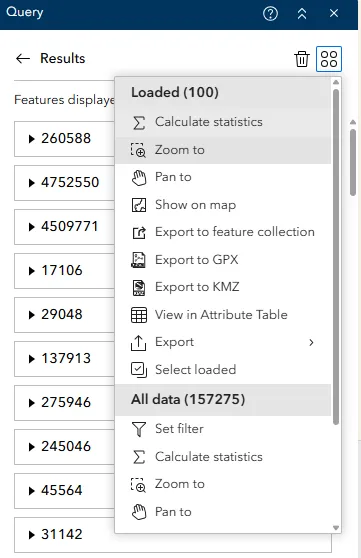361x558 pixels.
Task: Toggle the actions grid menu button
Action: tap(329, 59)
